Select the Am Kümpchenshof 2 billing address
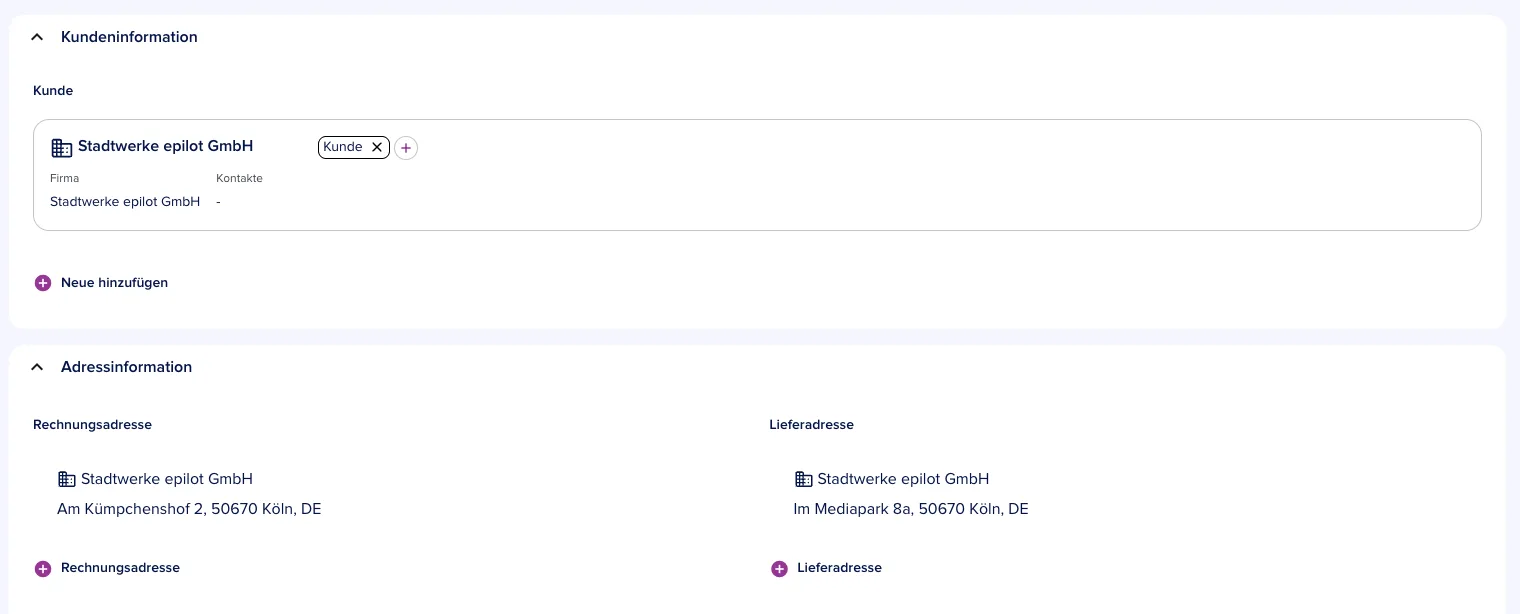Image resolution: width=1520 pixels, height=614 pixels. [x=189, y=509]
